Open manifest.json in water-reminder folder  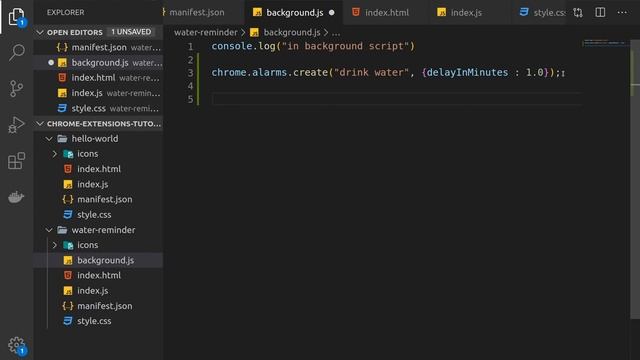point(98,306)
